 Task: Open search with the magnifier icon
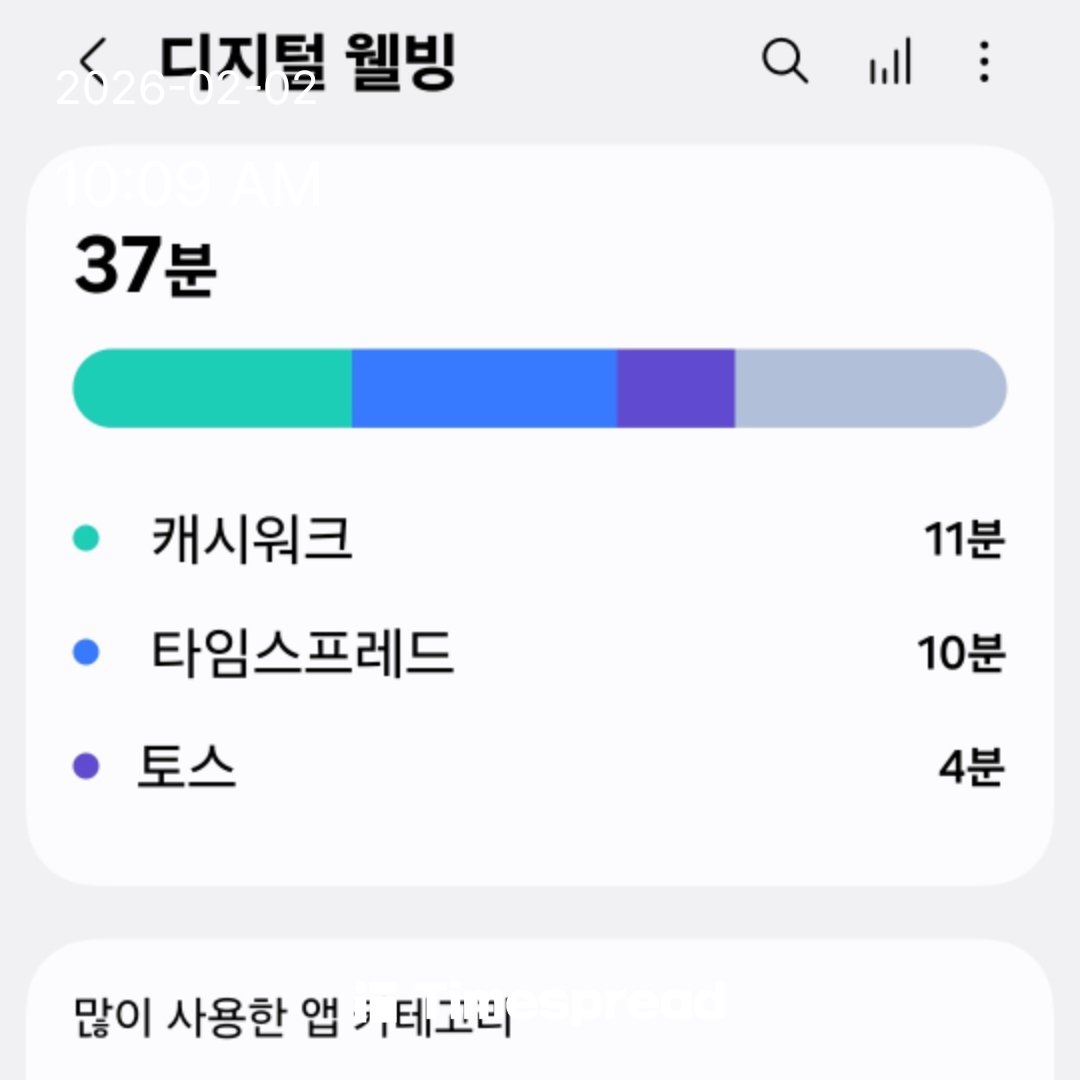(x=784, y=62)
